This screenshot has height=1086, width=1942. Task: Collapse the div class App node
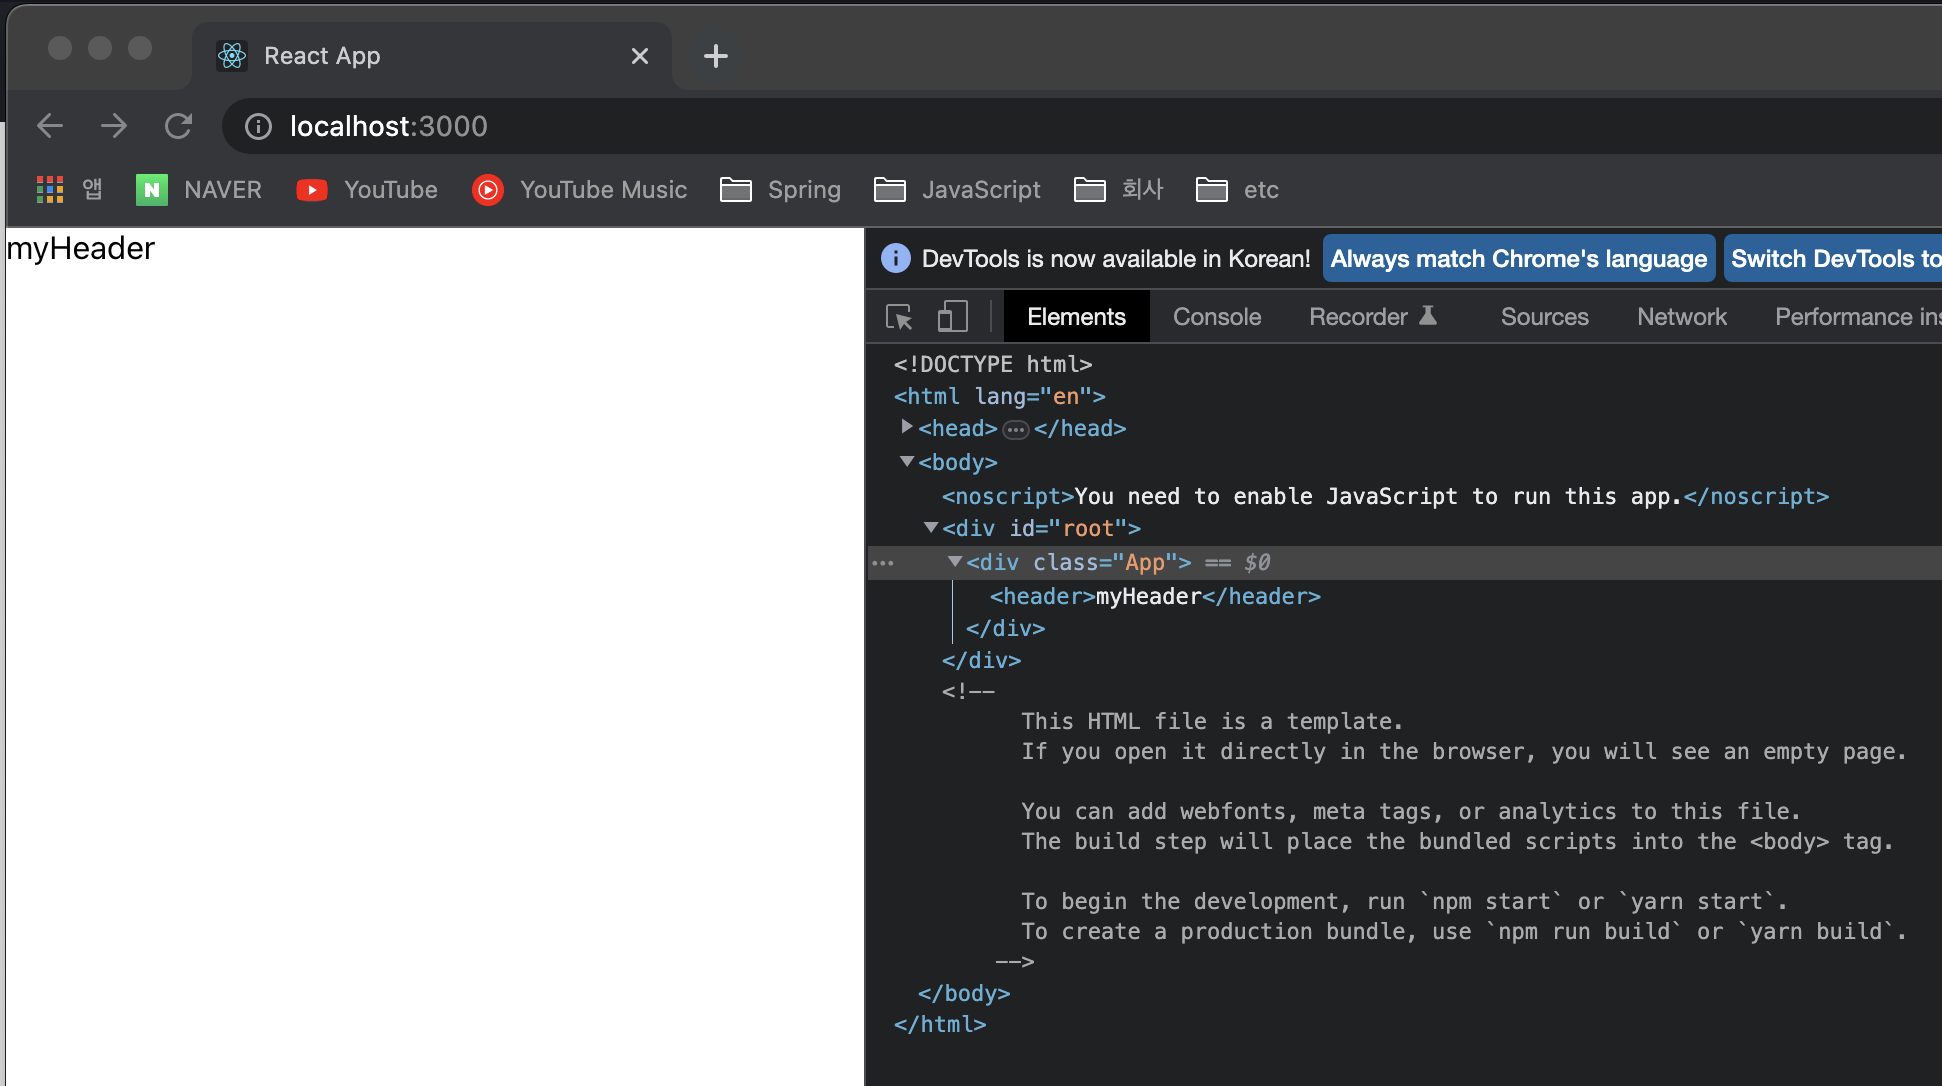[x=955, y=561]
